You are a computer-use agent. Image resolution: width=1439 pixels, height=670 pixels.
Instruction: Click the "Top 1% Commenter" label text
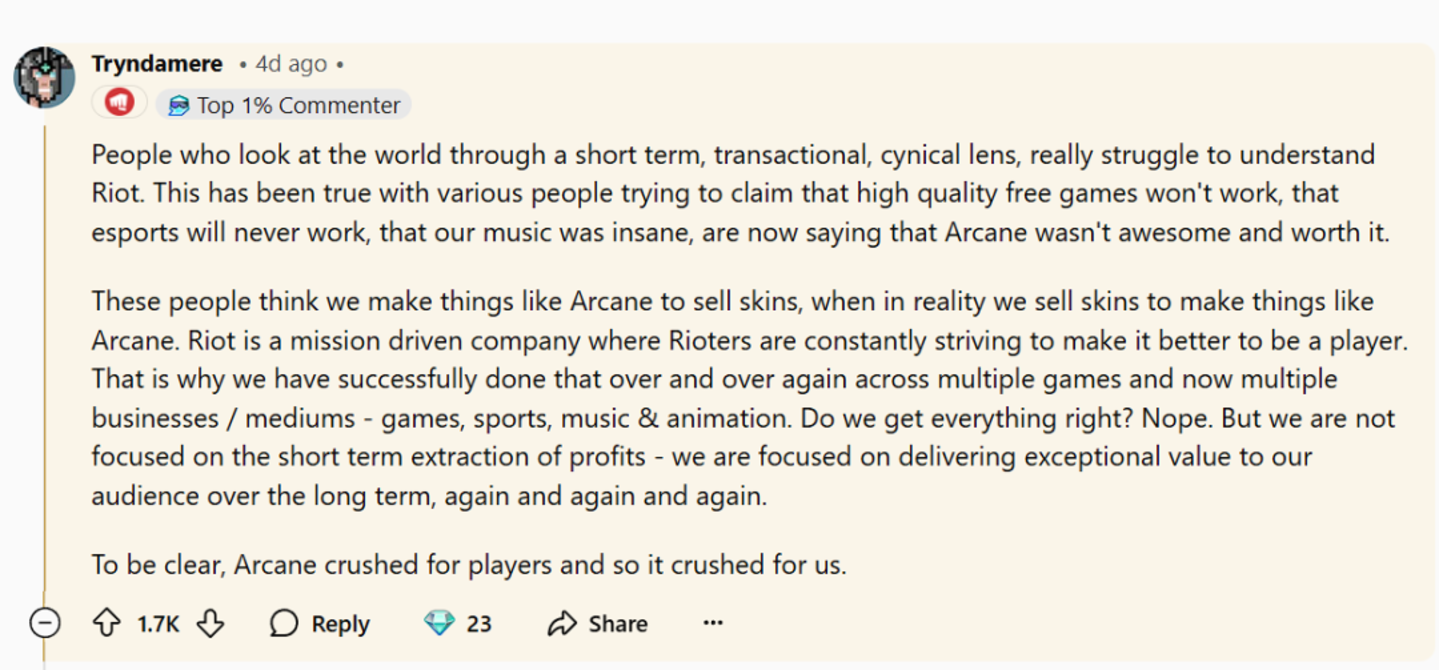298,105
